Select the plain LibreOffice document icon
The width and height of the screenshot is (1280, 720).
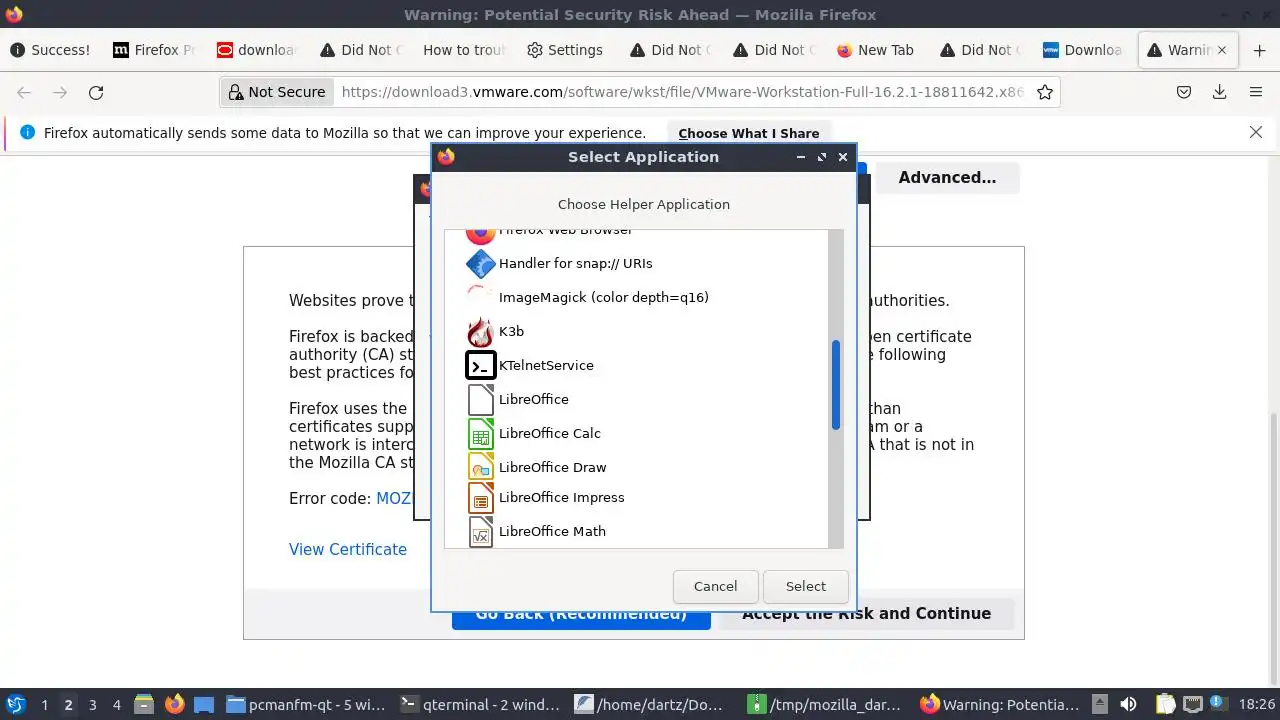(x=481, y=399)
